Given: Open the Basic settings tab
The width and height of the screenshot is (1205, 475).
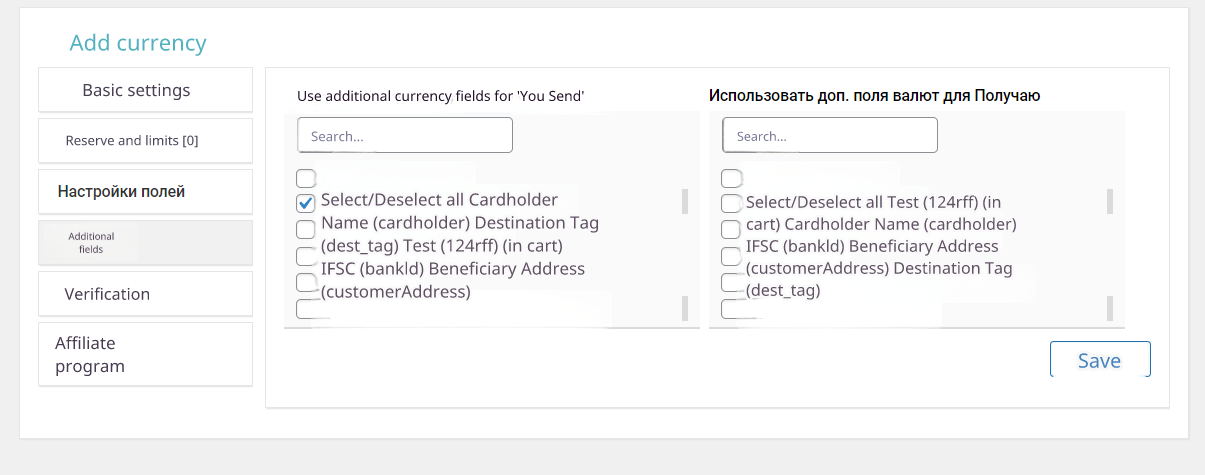Looking at the screenshot, I should [x=145, y=90].
